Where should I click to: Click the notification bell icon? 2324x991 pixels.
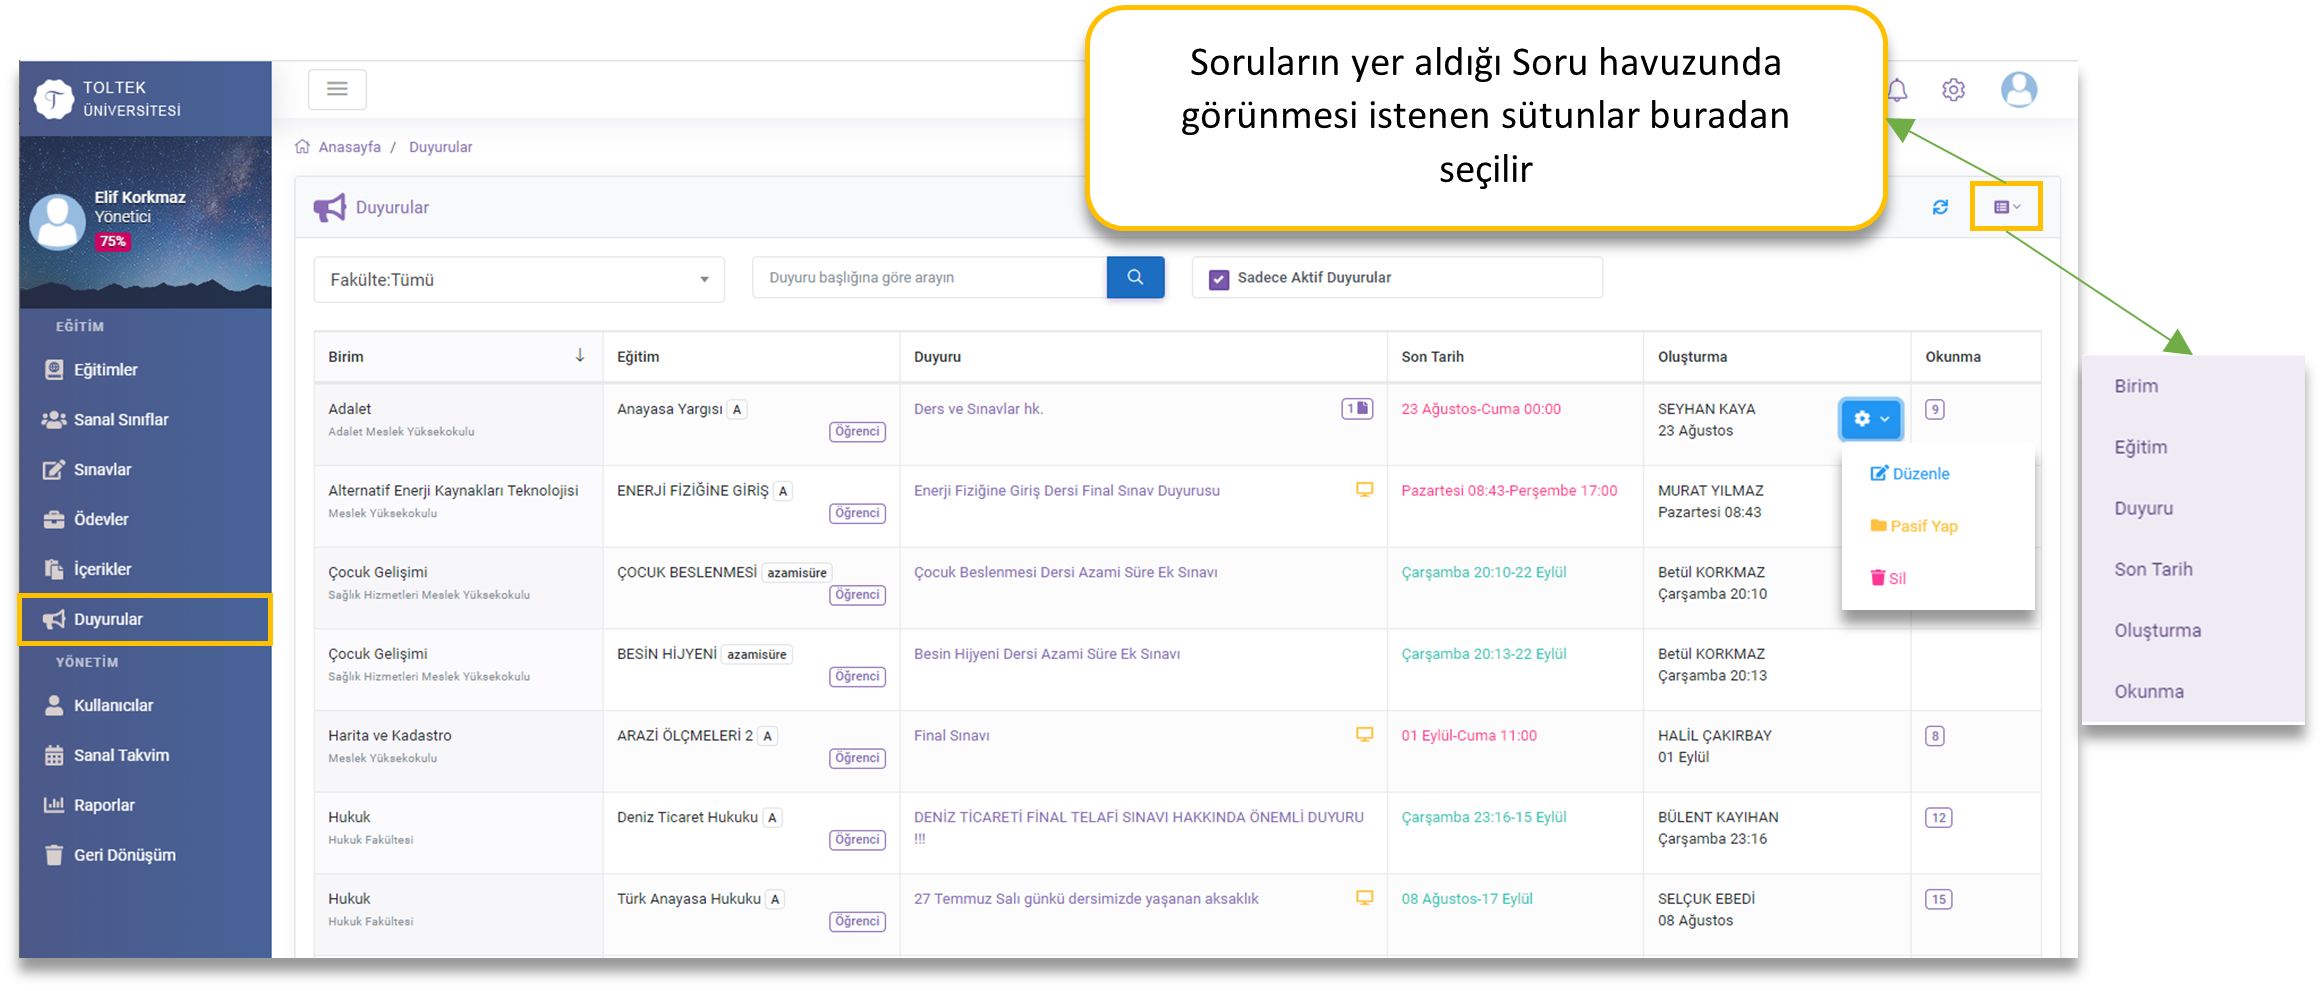tap(1897, 91)
